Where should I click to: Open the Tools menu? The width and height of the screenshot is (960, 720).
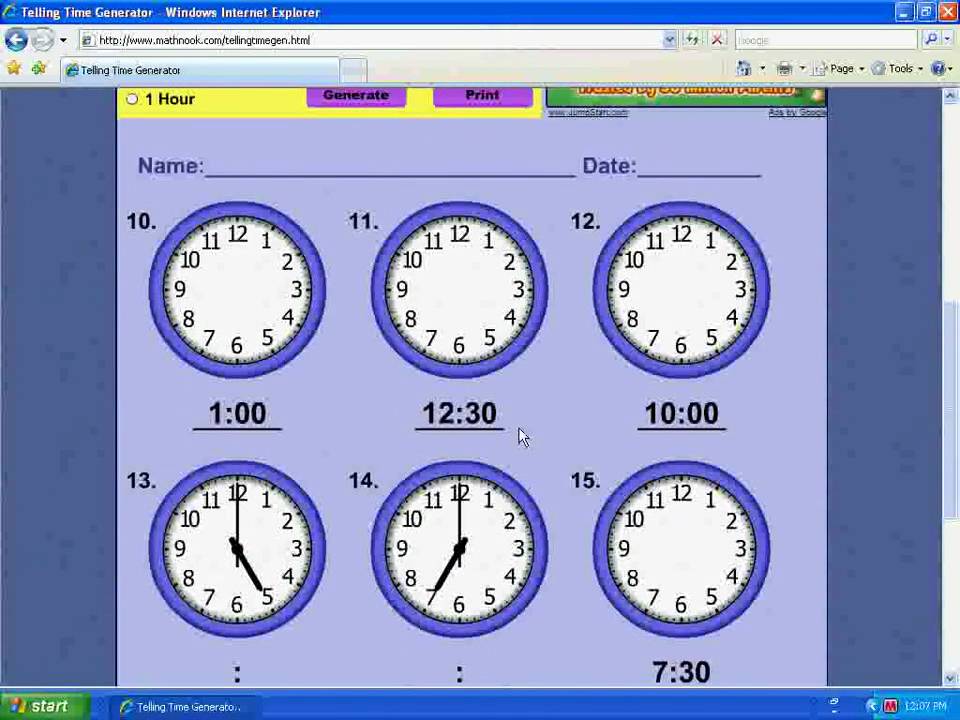click(x=897, y=69)
